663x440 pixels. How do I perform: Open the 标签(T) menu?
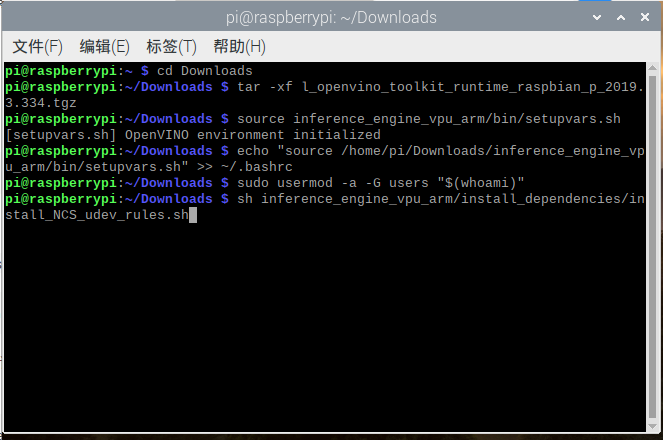coord(171,46)
